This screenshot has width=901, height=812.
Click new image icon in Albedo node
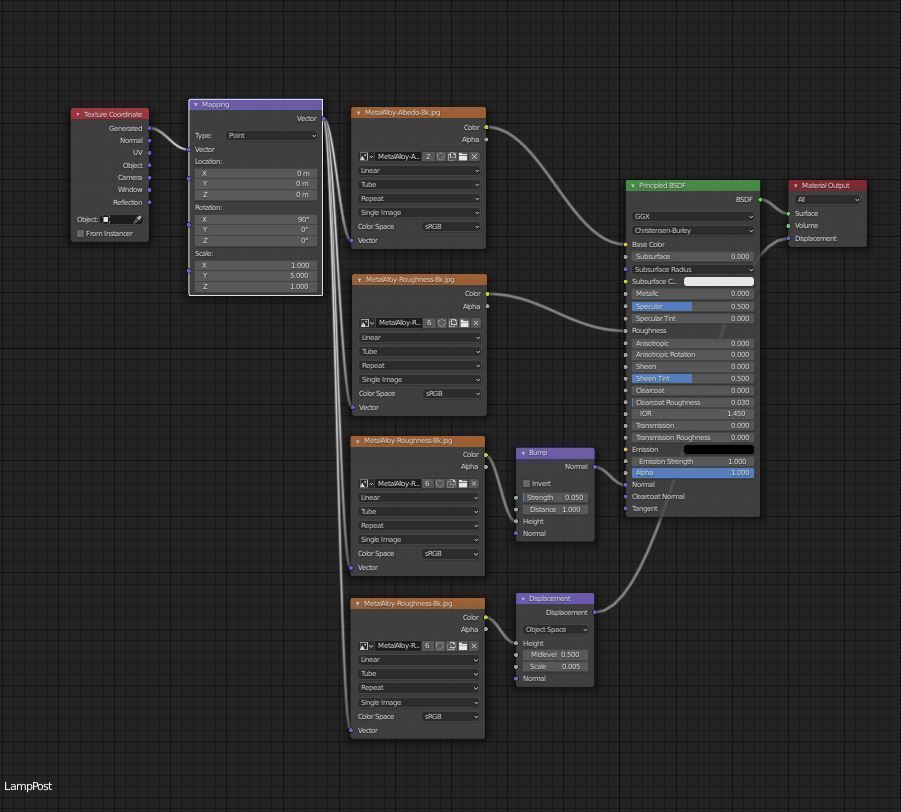coord(452,156)
